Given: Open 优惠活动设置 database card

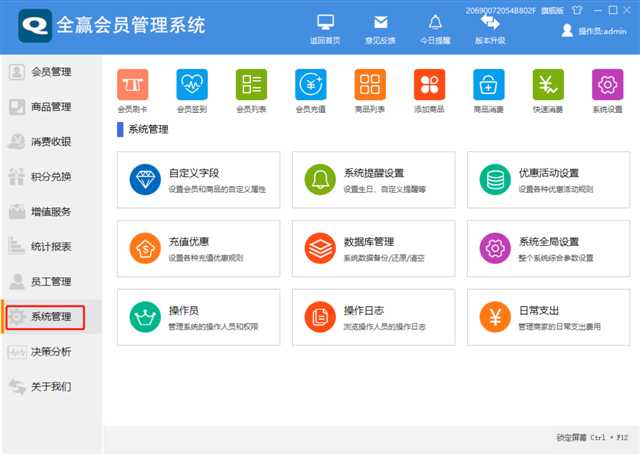Looking at the screenshot, I should [x=549, y=180].
